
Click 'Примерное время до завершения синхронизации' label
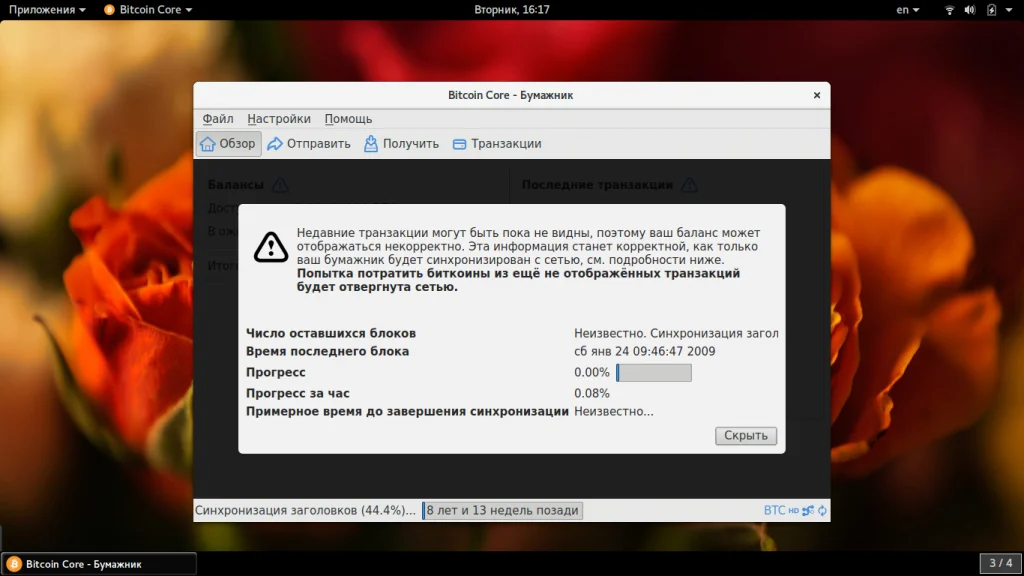[x=407, y=411]
